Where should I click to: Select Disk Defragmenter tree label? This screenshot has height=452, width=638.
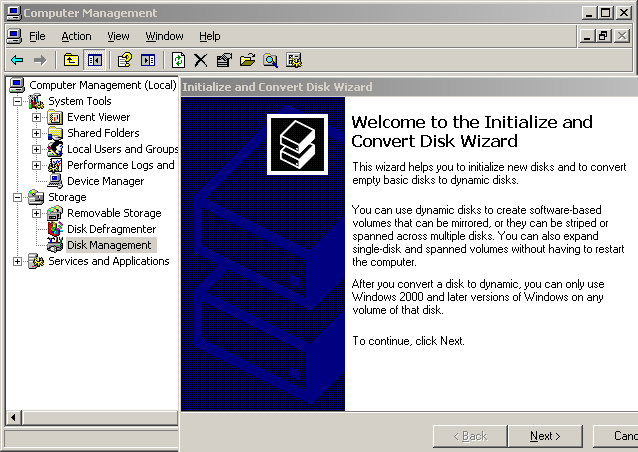111,229
